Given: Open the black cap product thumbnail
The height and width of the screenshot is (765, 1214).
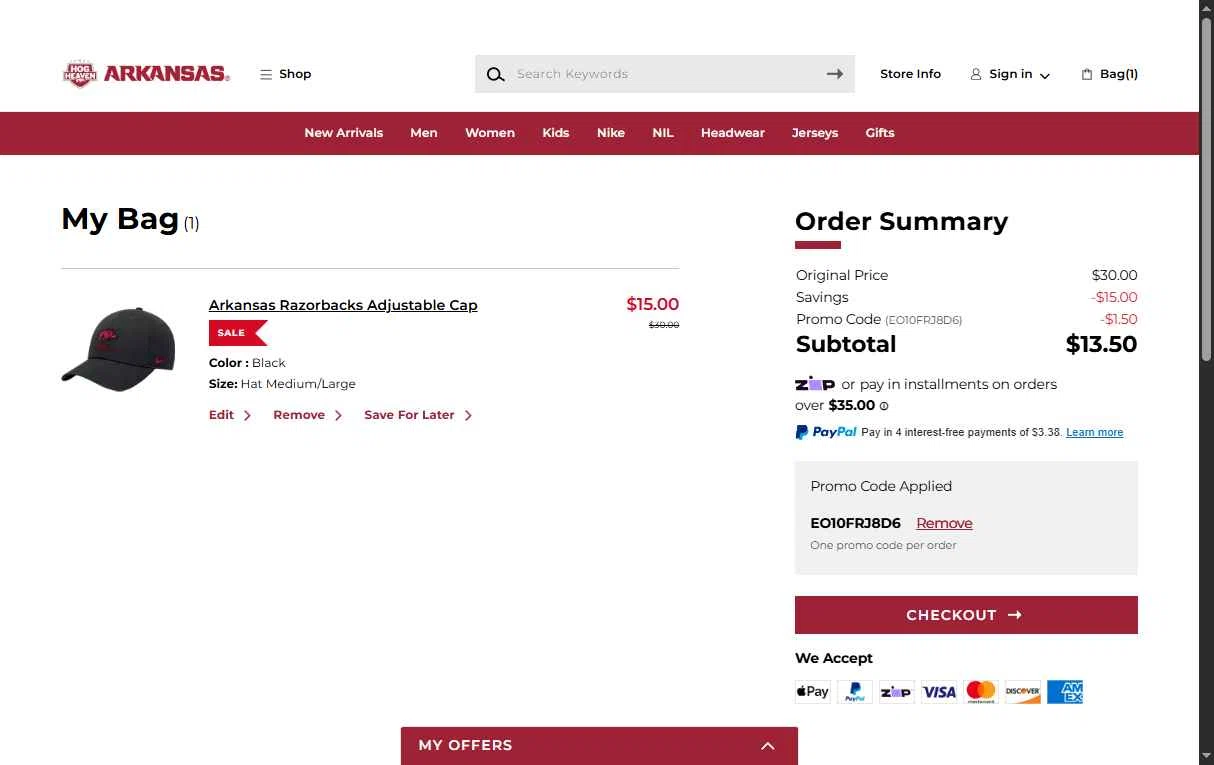Looking at the screenshot, I should coord(118,349).
